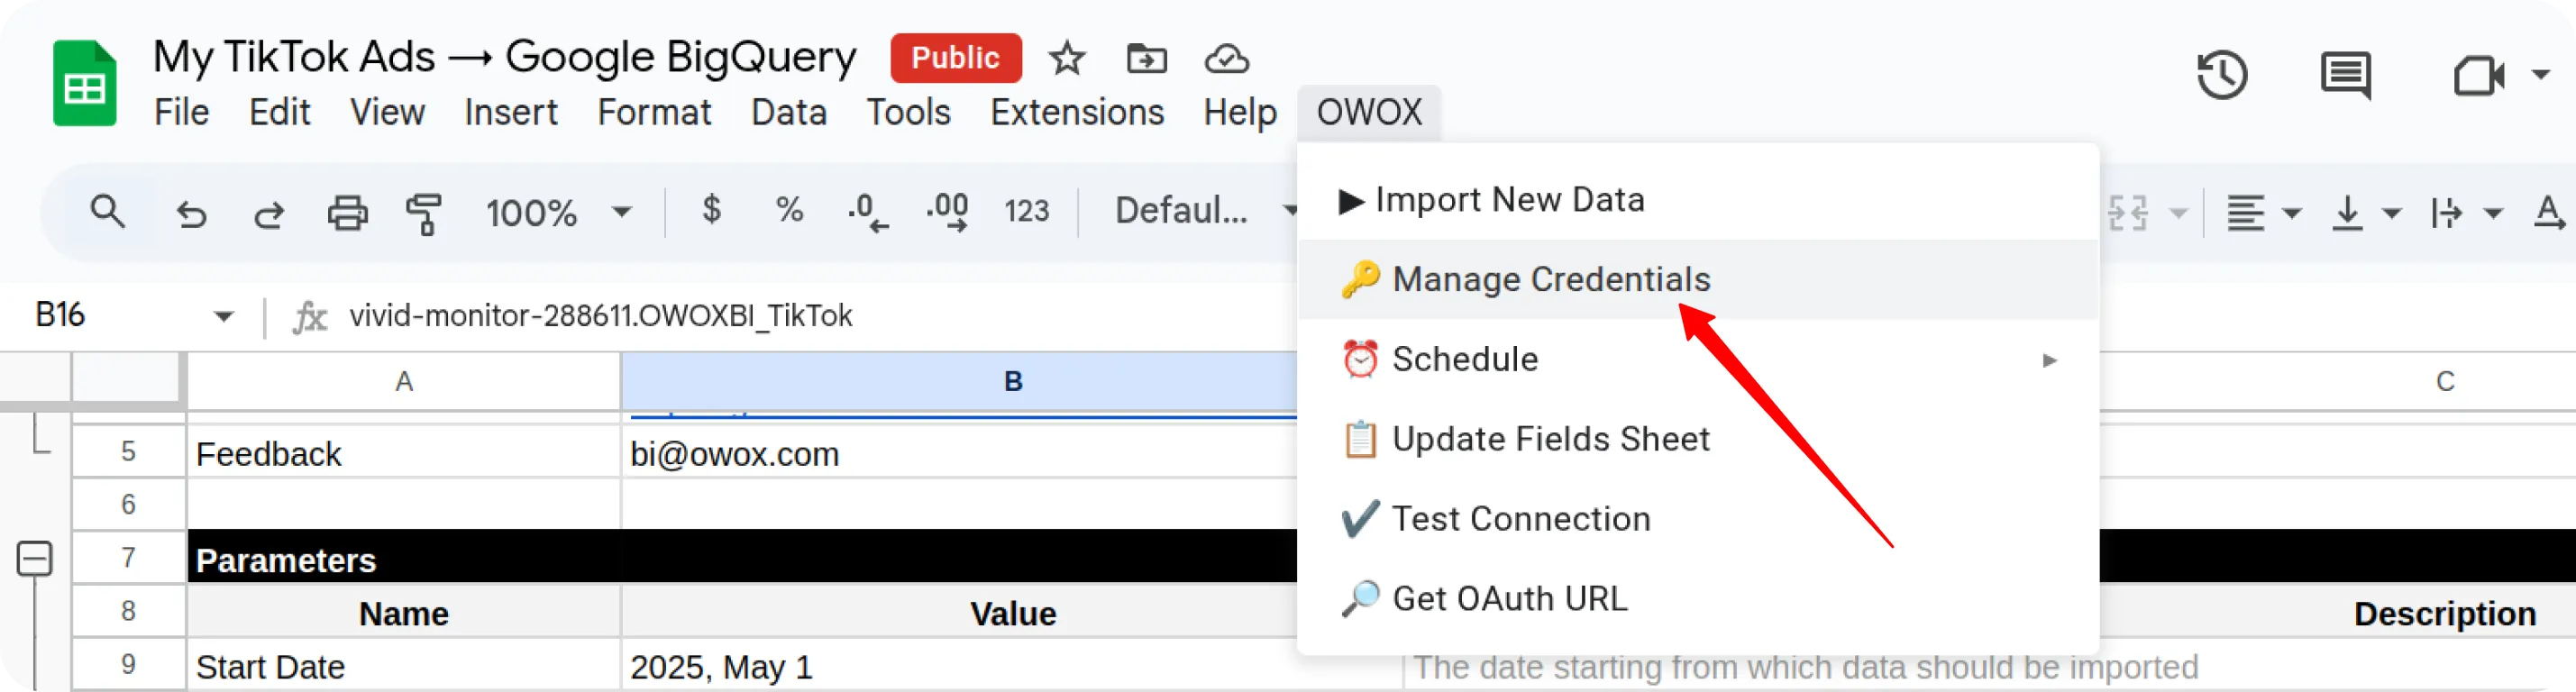Open the Extensions menu
This screenshot has height=692, width=2576.
pos(1076,112)
